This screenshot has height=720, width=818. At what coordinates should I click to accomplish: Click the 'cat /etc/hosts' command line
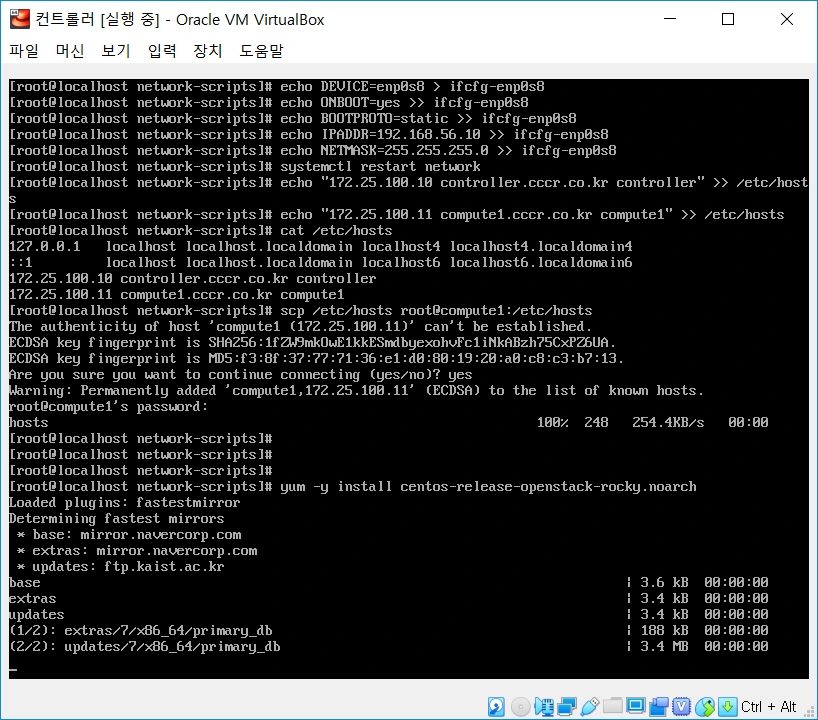(200, 231)
